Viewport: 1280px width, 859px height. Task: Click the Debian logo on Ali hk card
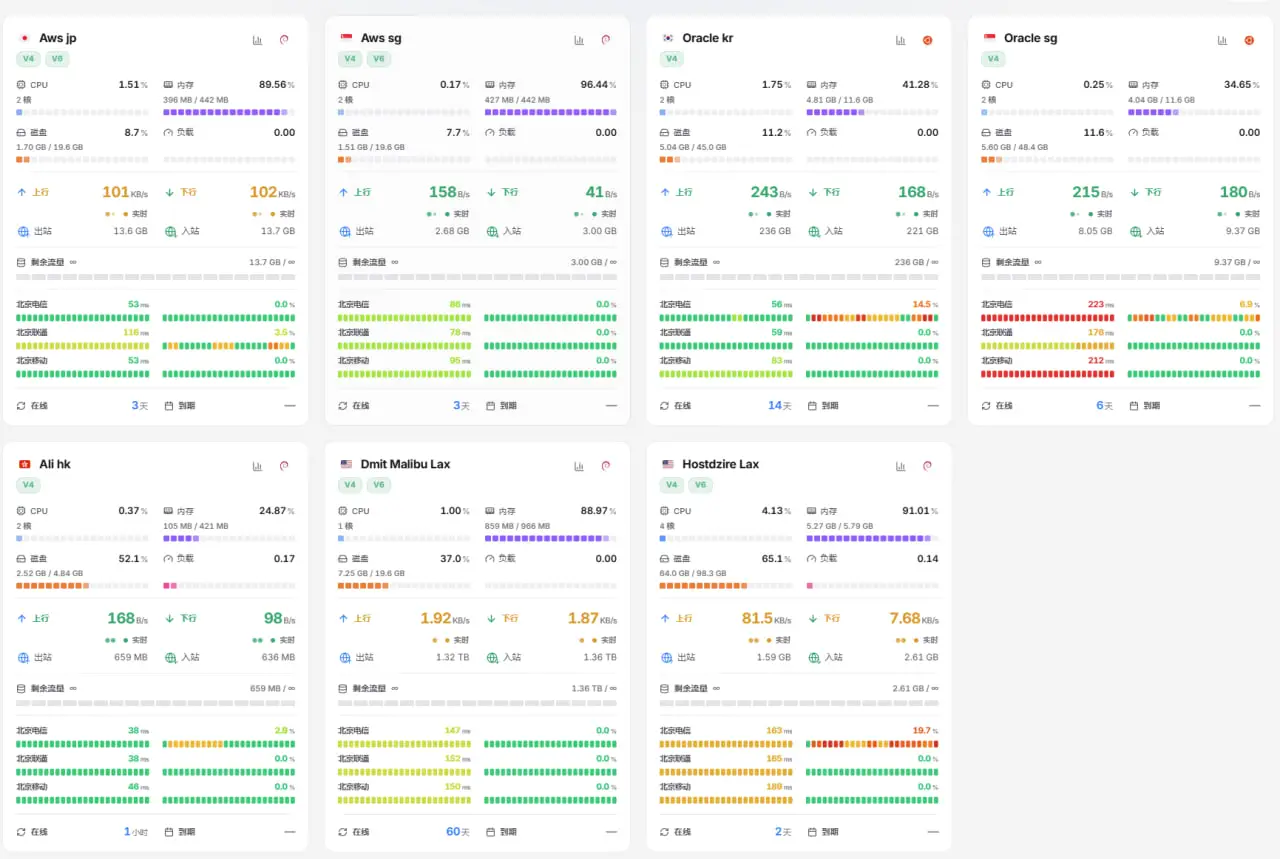pos(284,466)
